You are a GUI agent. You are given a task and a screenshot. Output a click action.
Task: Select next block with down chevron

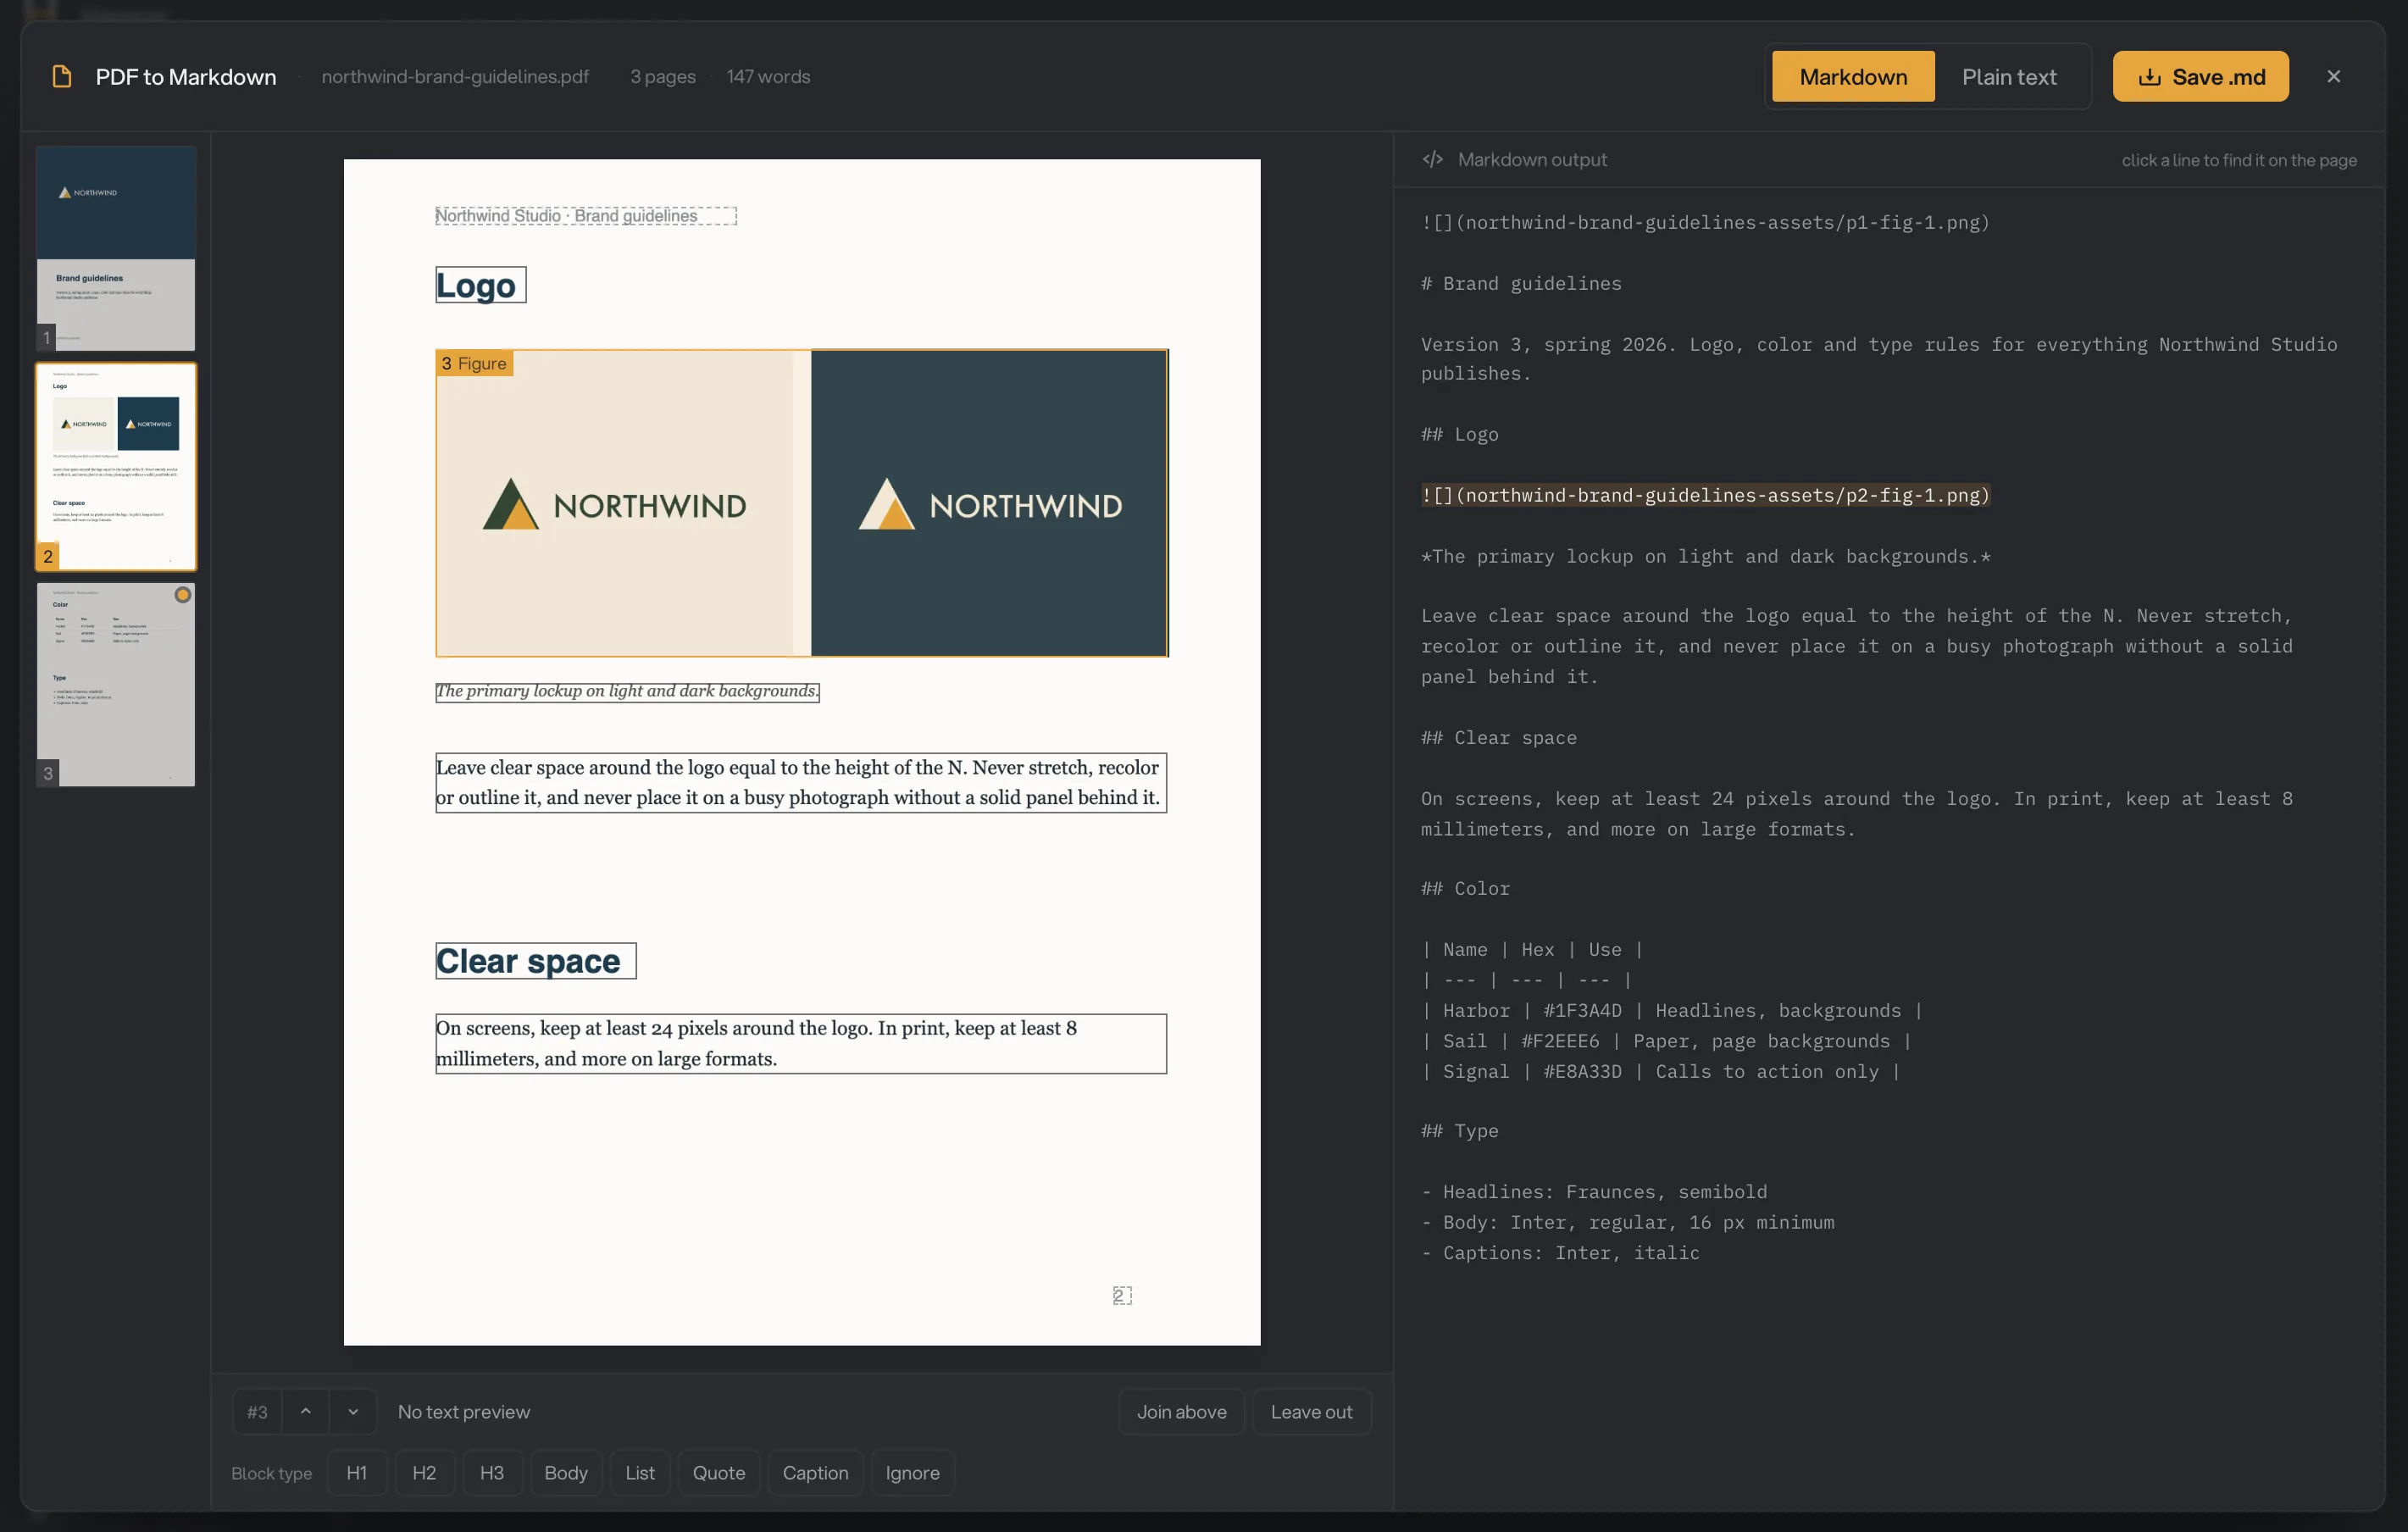tap(353, 1411)
